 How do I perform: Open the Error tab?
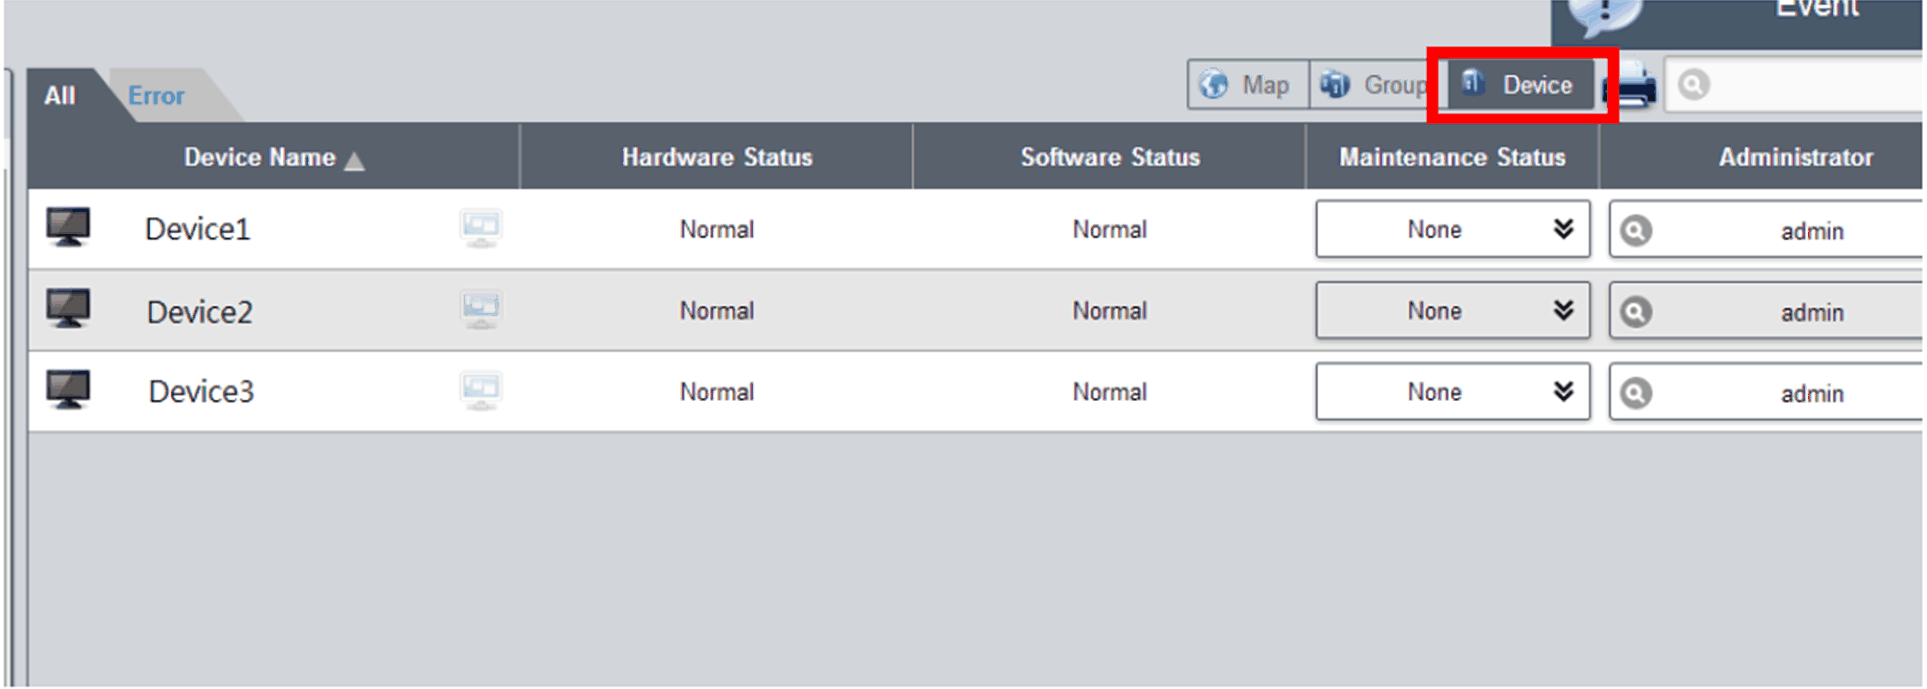point(156,96)
